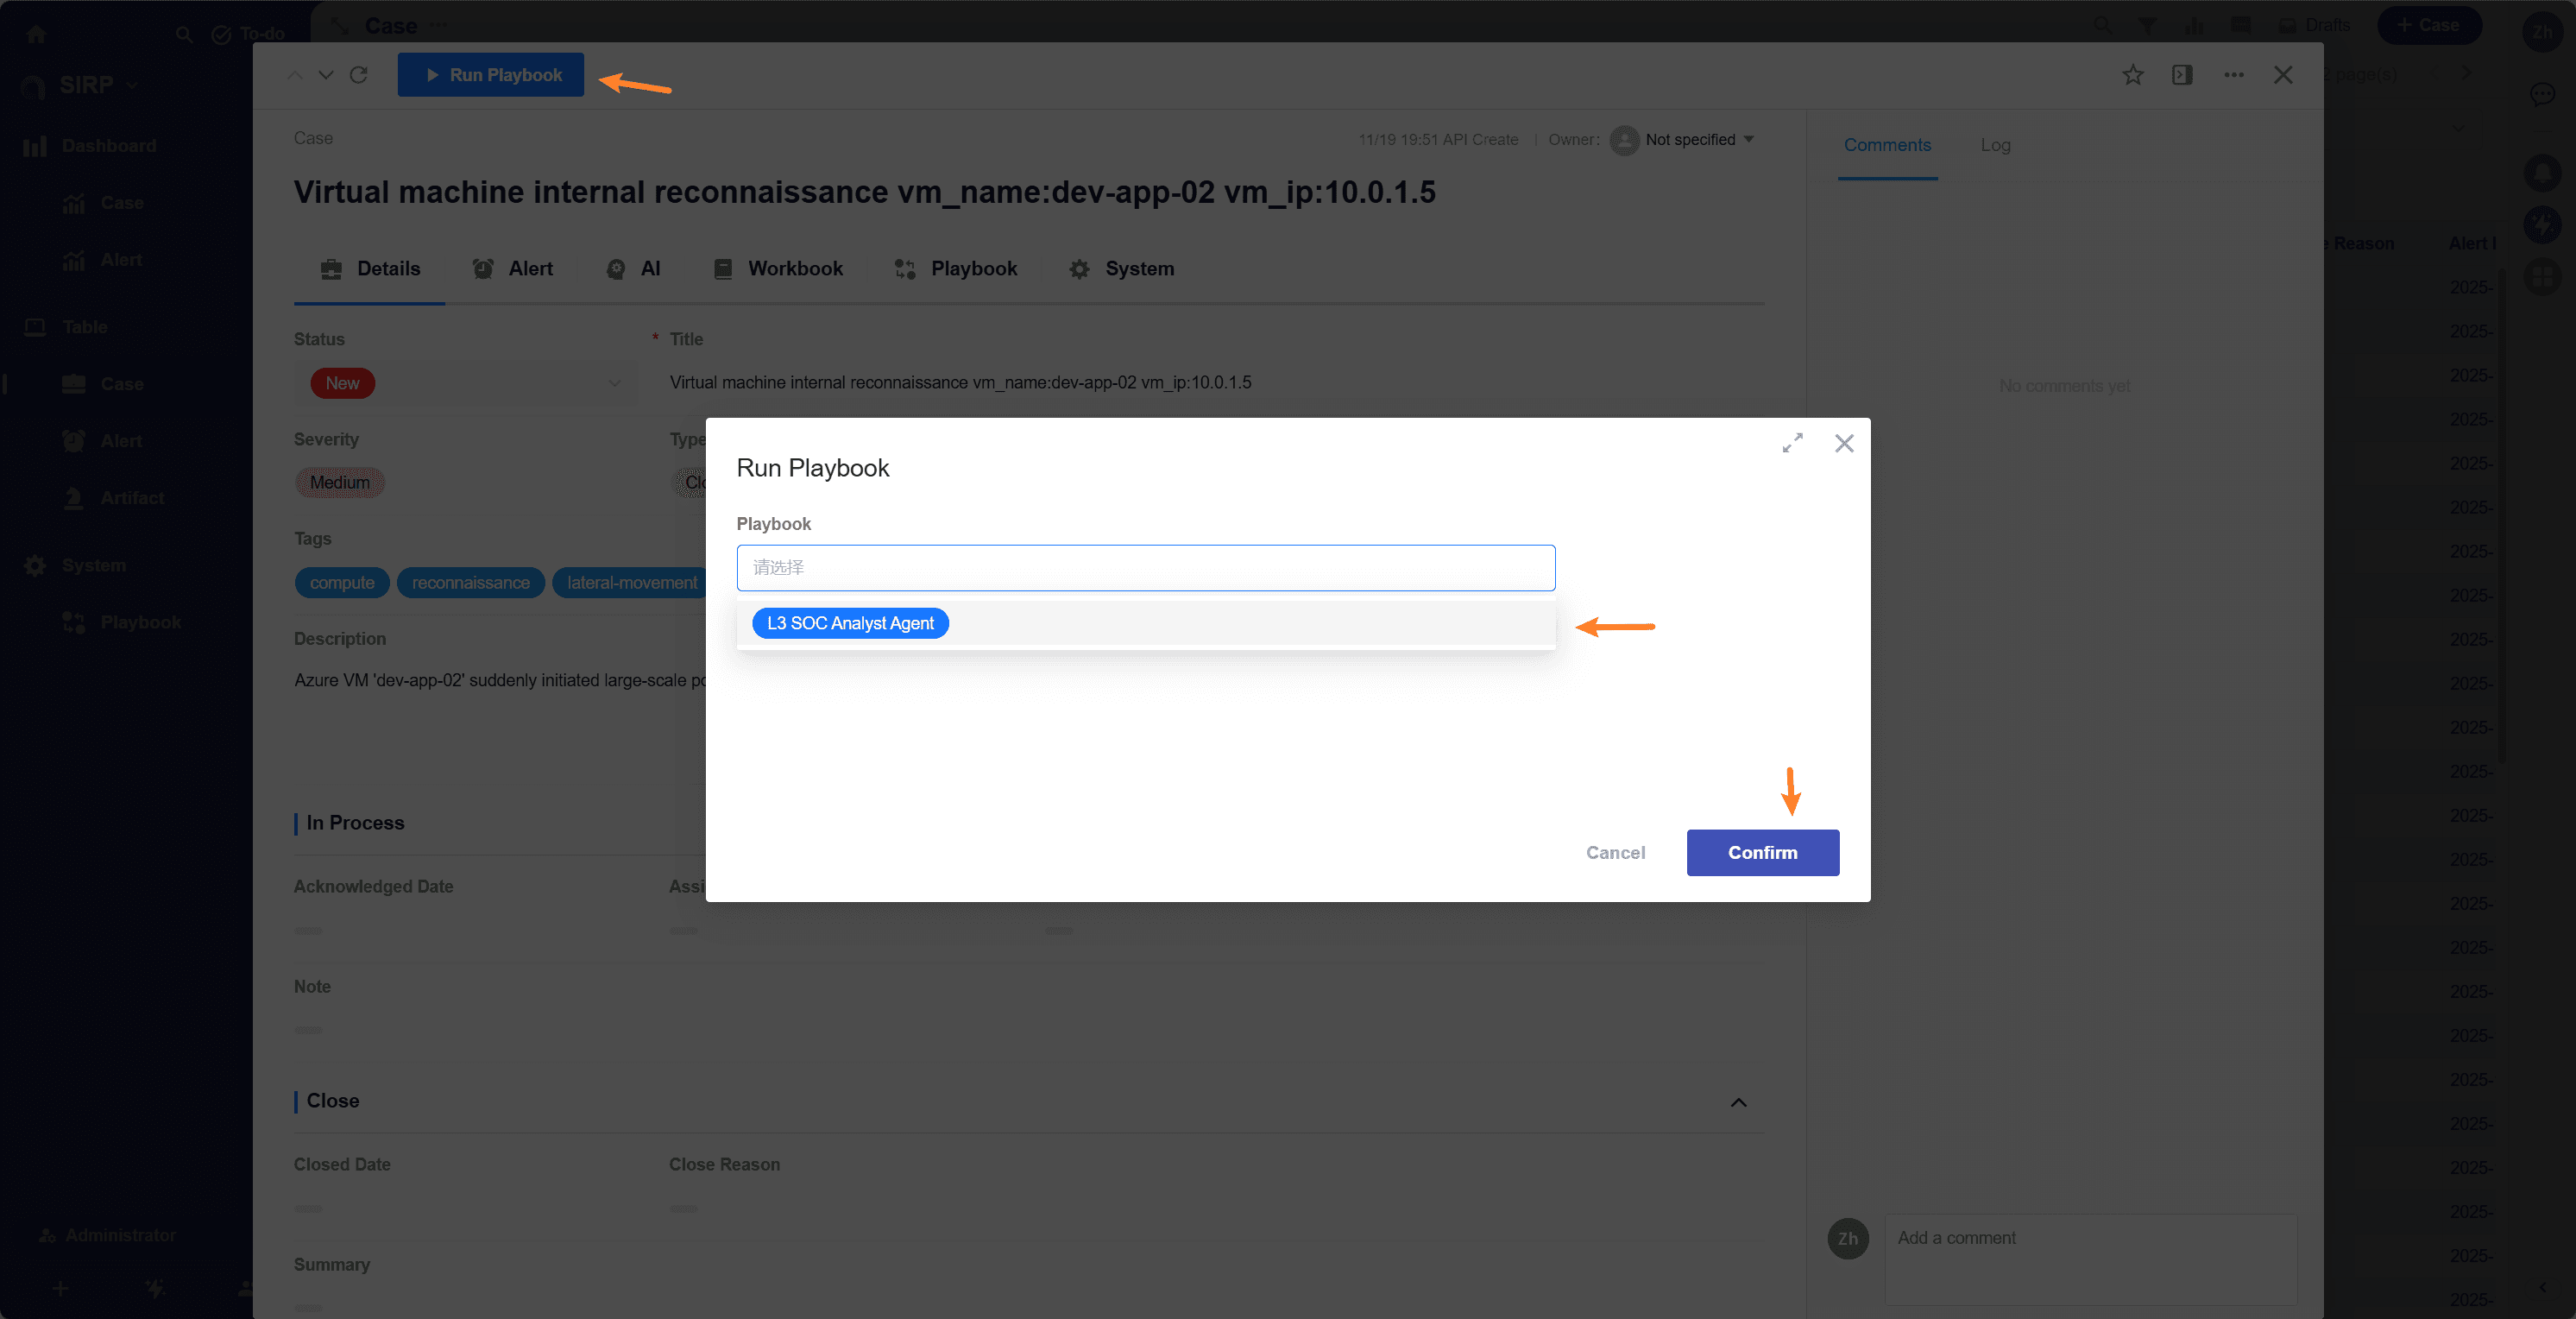Click the Run Playbook toolbar button

pos(491,75)
